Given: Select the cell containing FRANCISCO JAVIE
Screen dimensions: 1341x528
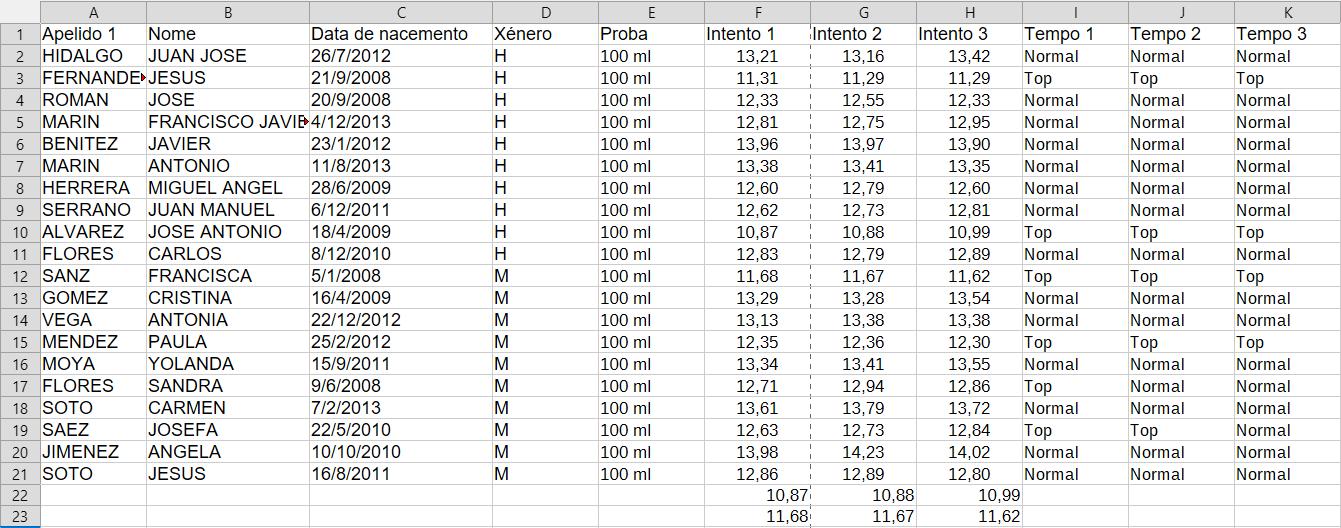Looking at the screenshot, I should point(228,122).
